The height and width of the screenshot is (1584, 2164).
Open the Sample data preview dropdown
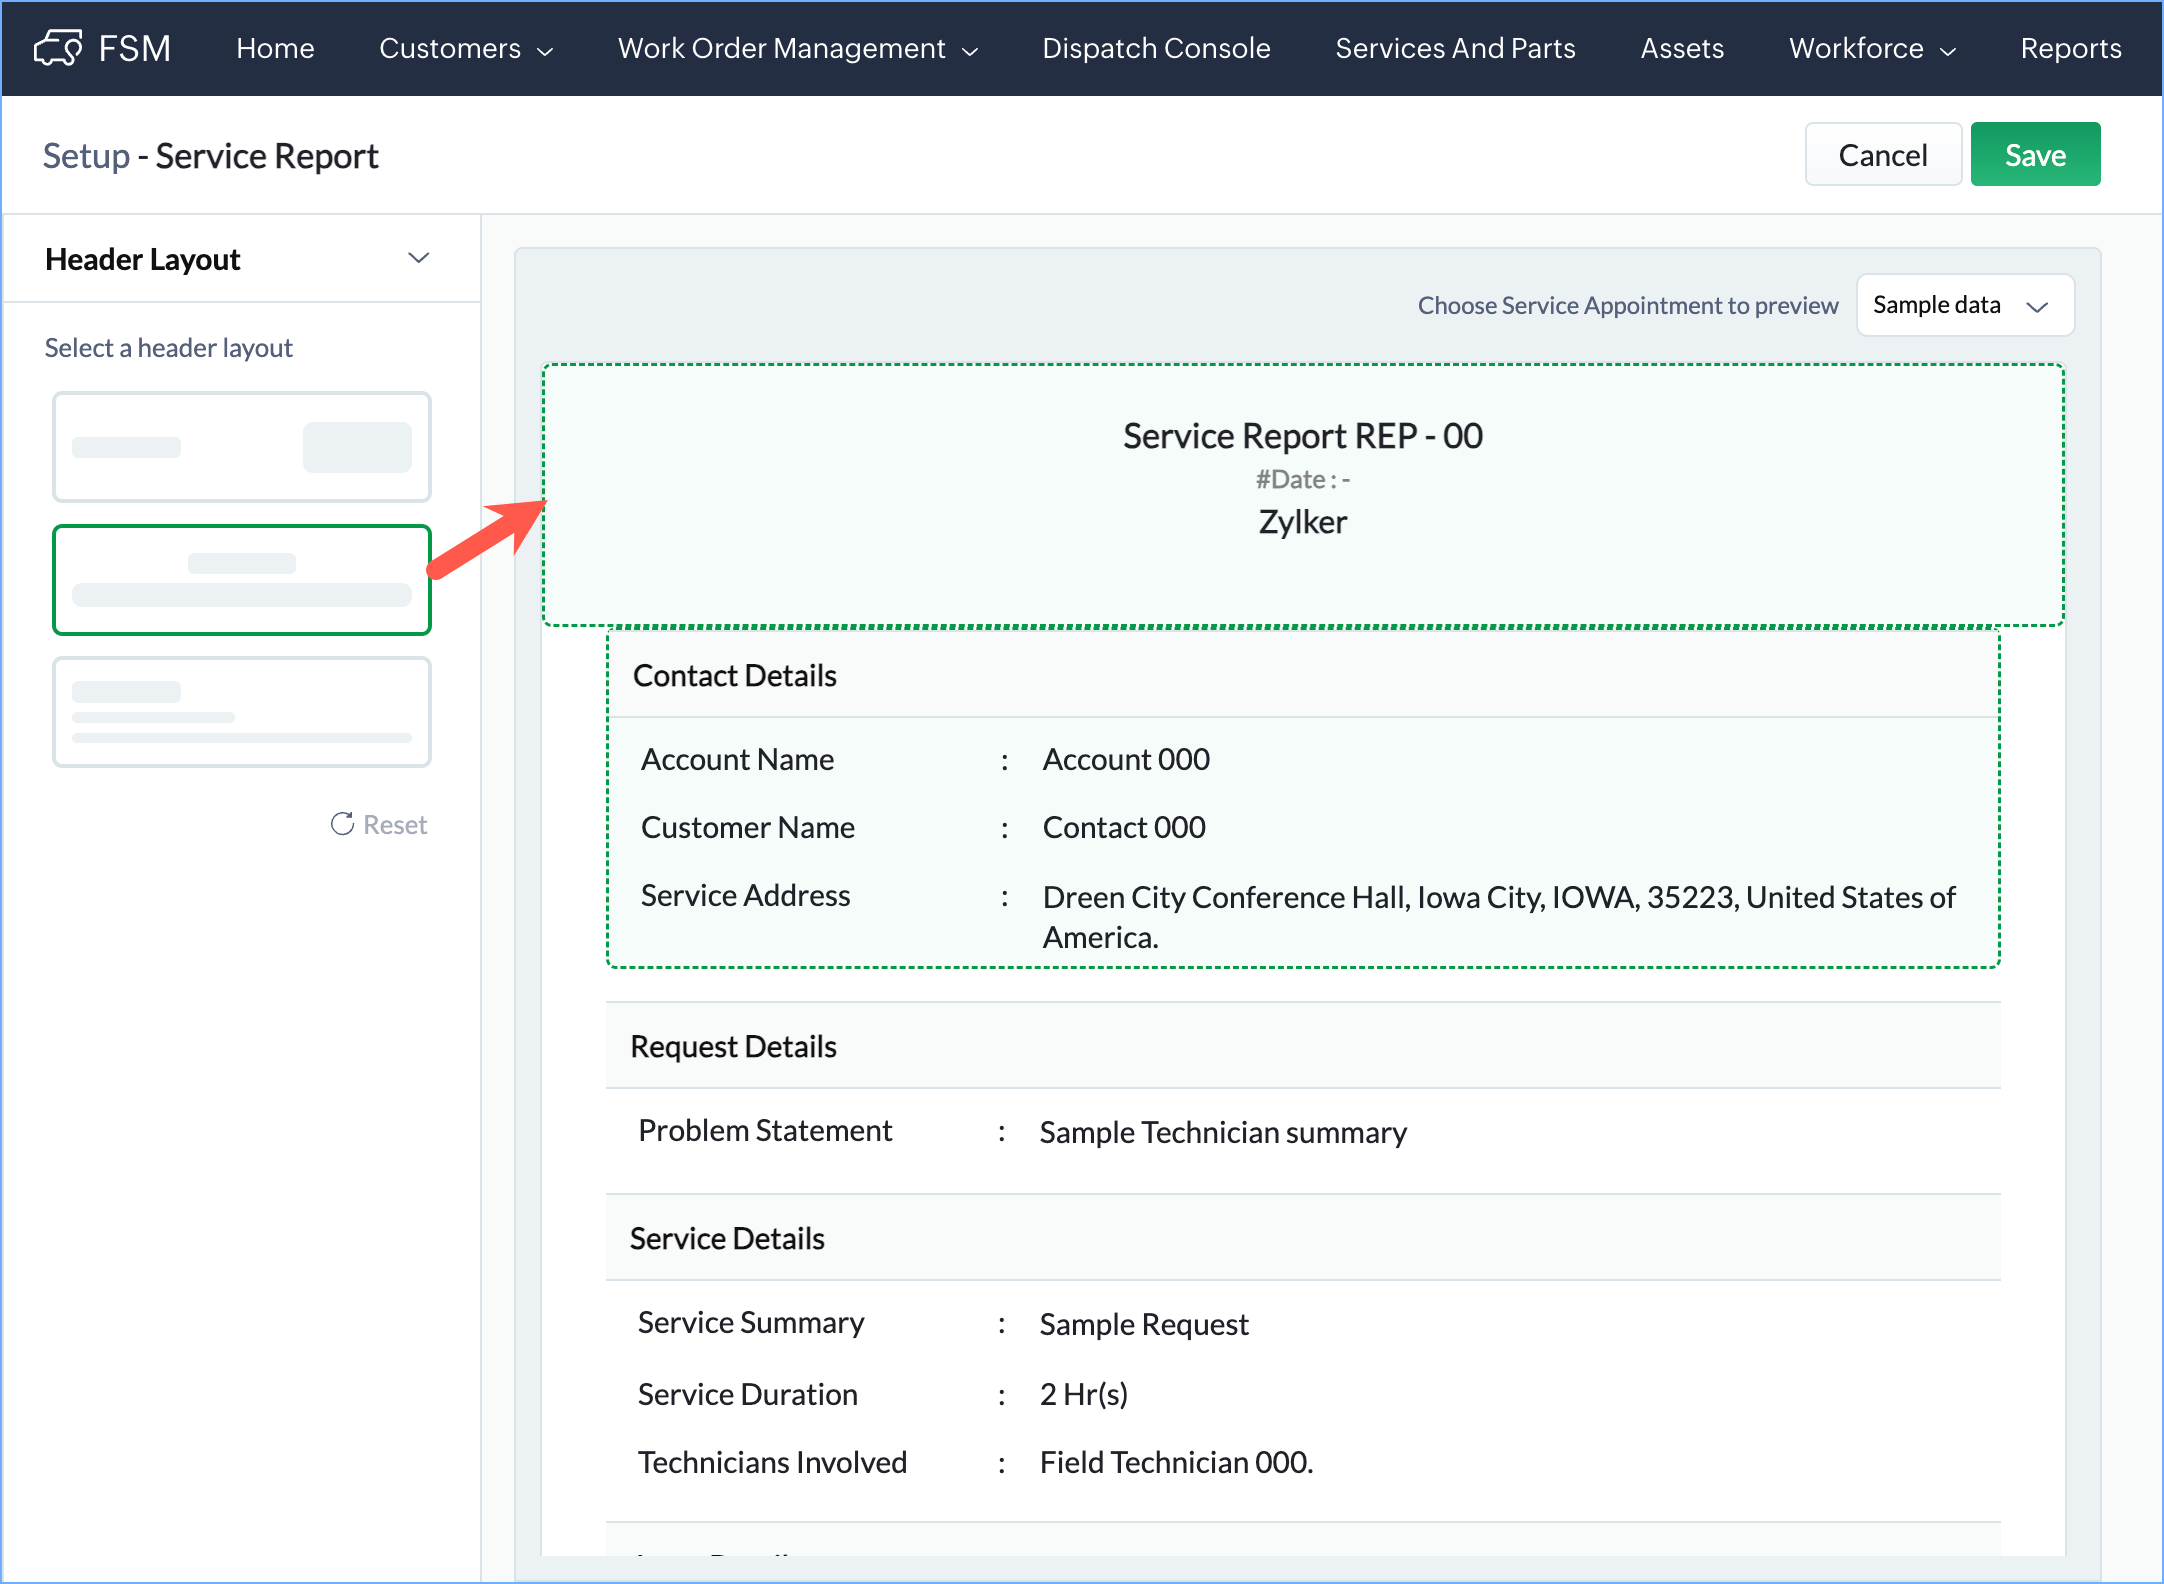coord(1964,305)
